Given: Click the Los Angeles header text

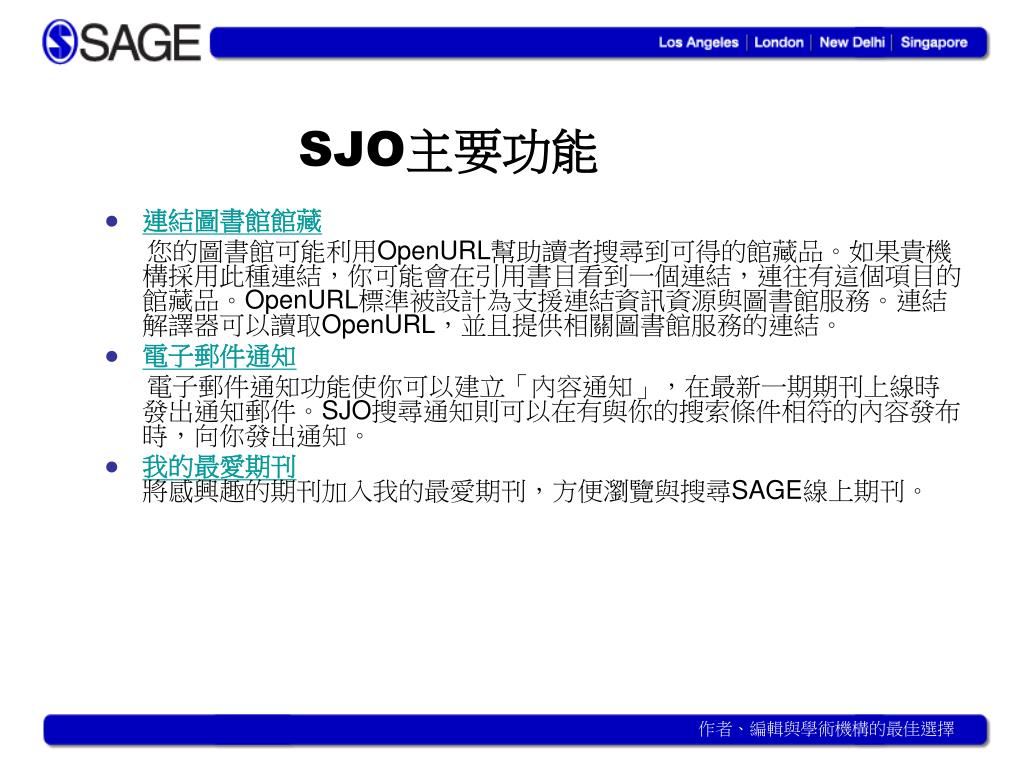Looking at the screenshot, I should click(x=698, y=42).
